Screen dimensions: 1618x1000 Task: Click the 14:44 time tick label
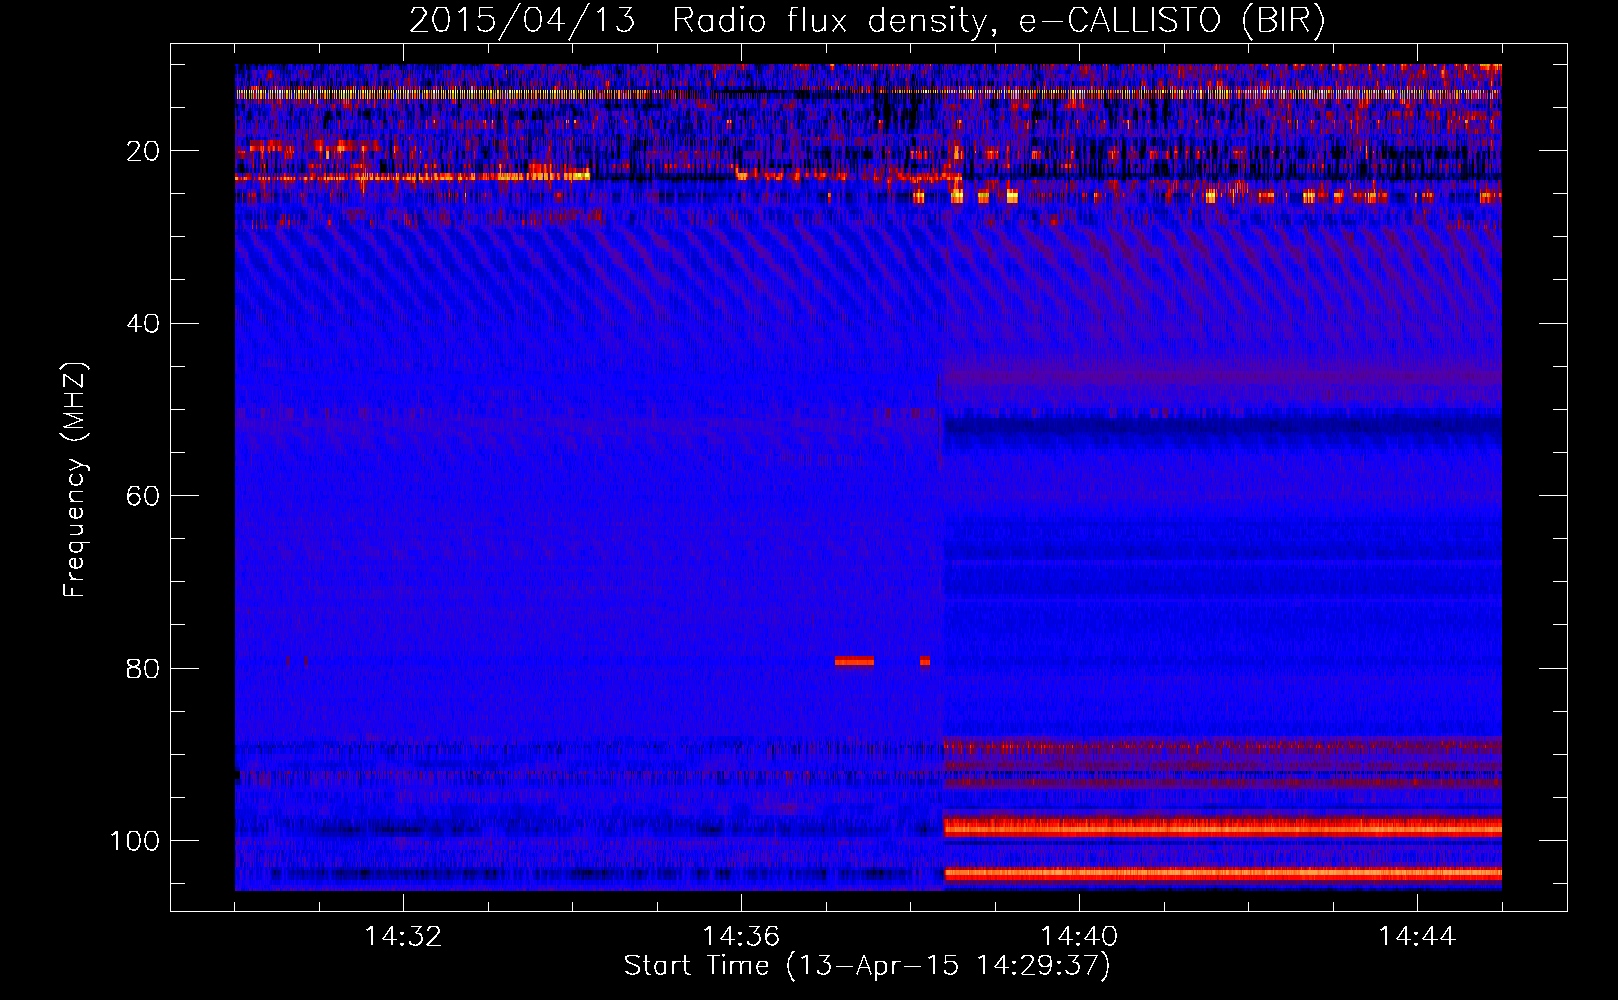click(x=1417, y=936)
